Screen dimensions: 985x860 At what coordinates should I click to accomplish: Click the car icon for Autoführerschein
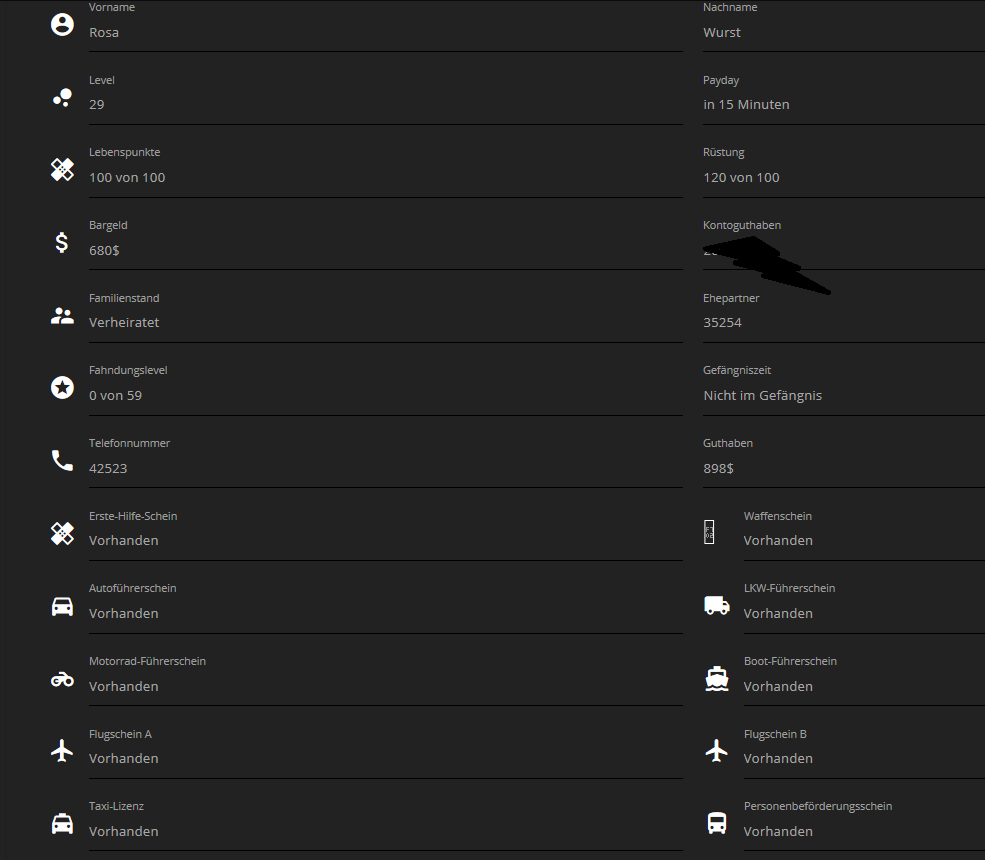coord(62,606)
